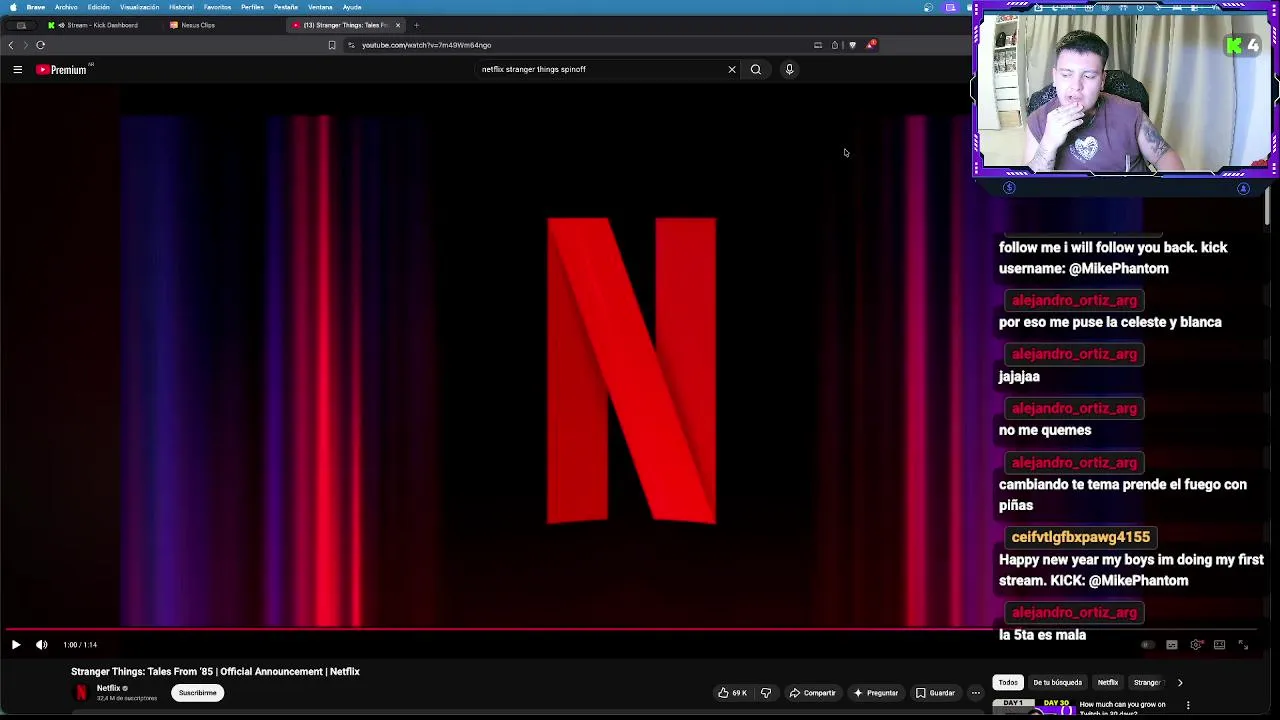
Task: Mute the video volume
Action: click(x=42, y=645)
